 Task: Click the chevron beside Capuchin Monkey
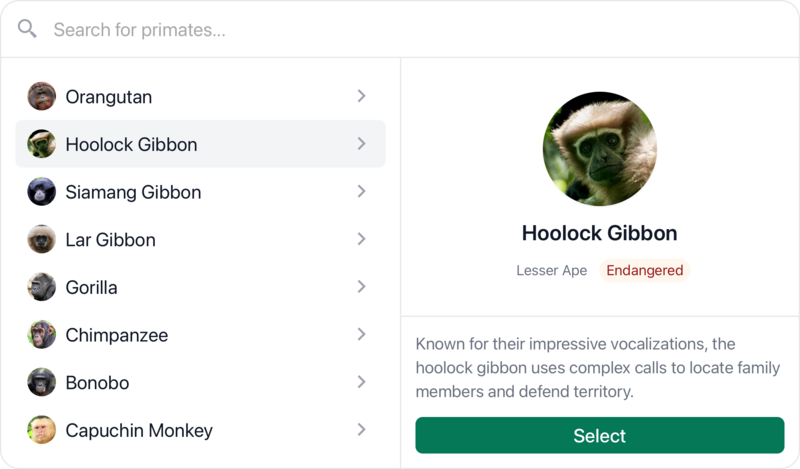[x=361, y=430]
